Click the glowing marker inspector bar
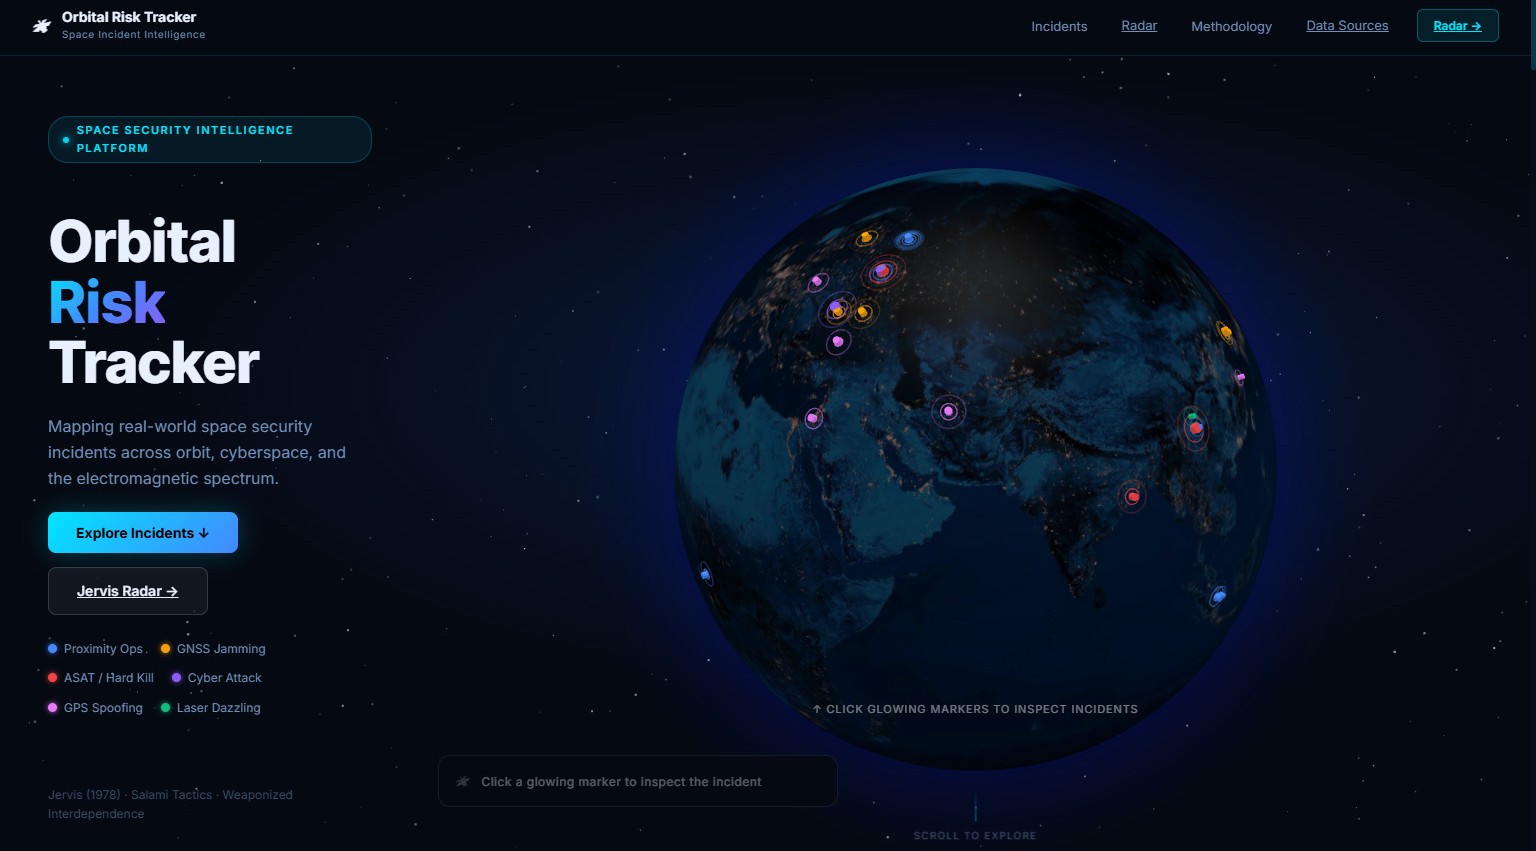The height and width of the screenshot is (851, 1536). (637, 781)
